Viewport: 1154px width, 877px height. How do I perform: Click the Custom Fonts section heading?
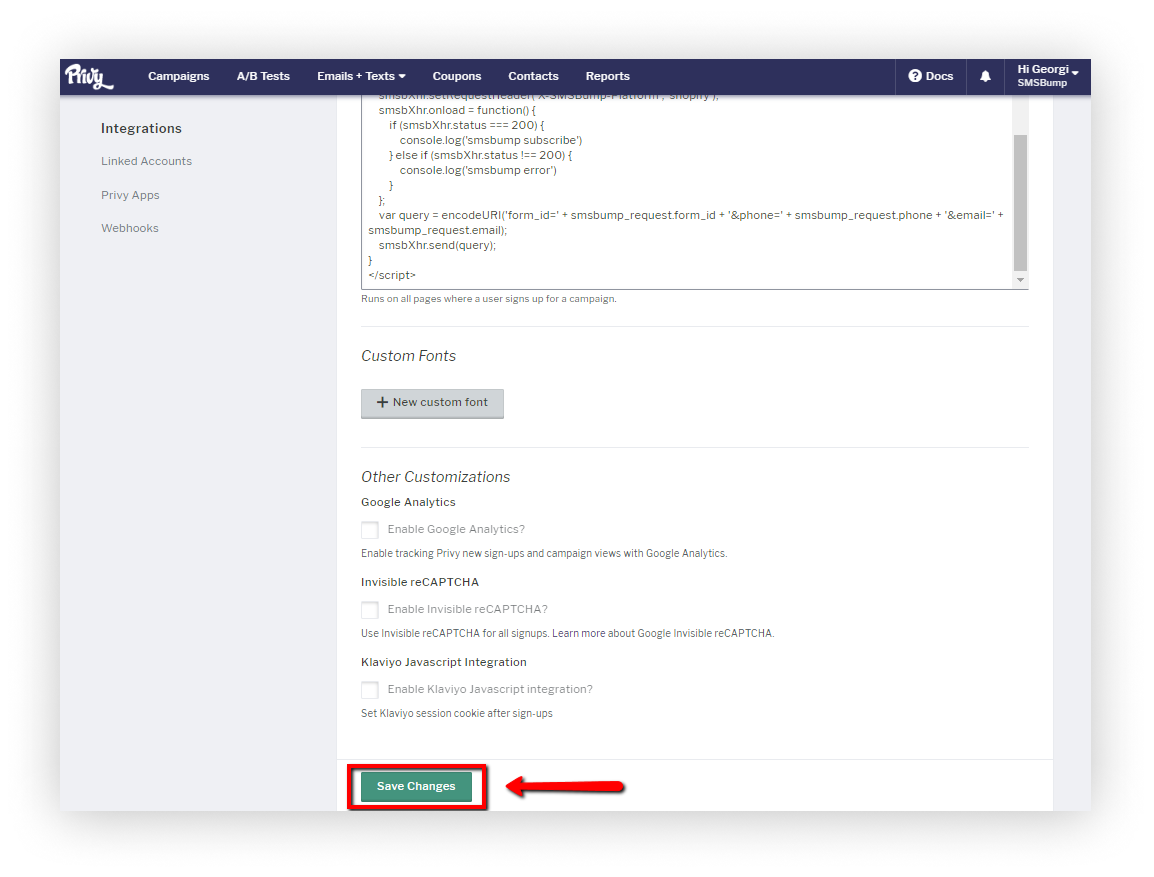click(408, 356)
